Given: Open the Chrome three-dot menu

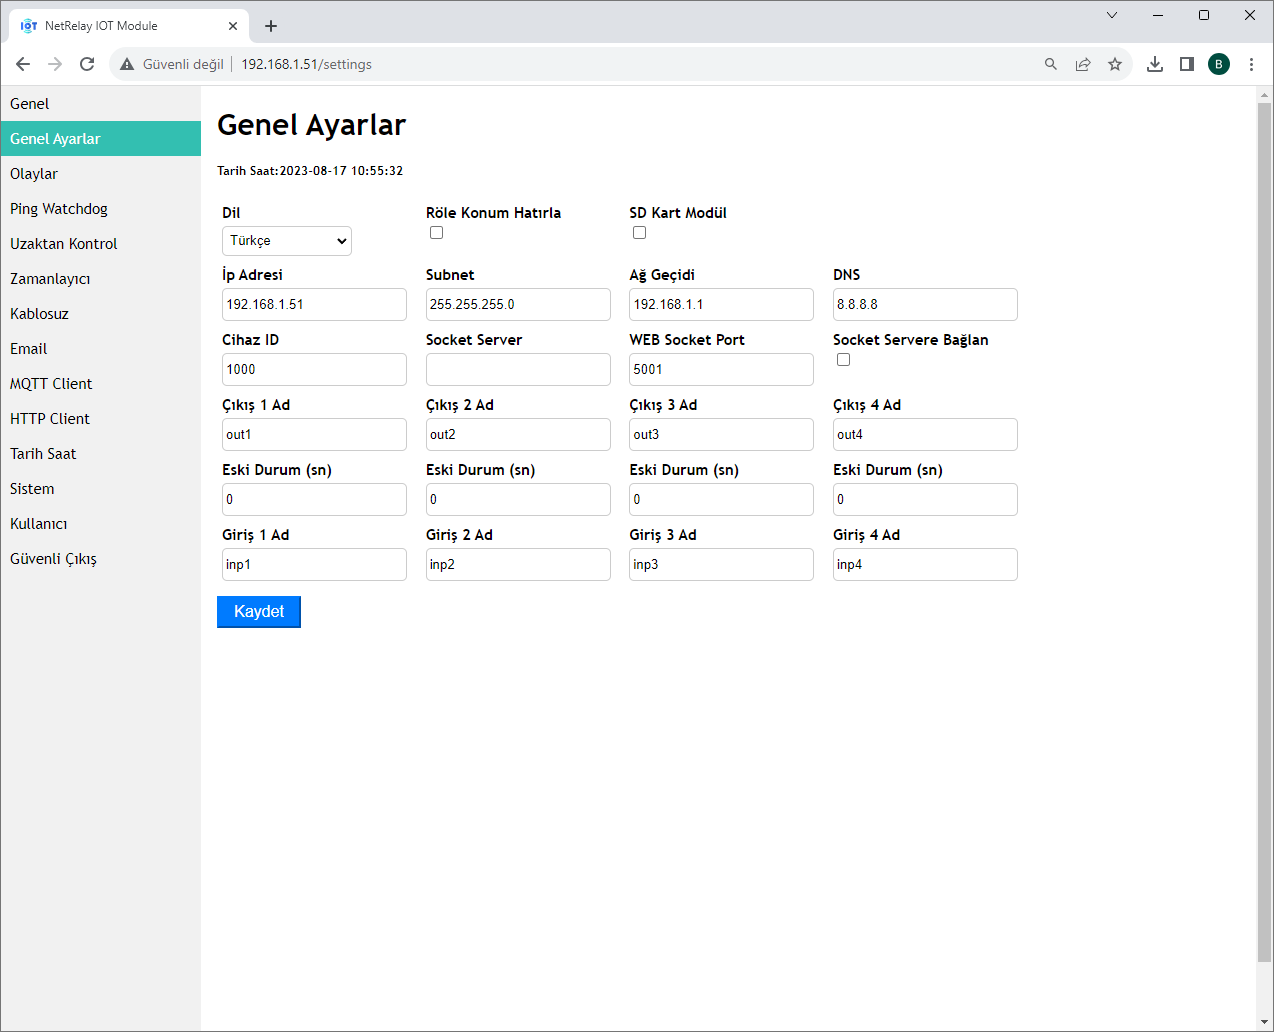Looking at the screenshot, I should point(1250,64).
